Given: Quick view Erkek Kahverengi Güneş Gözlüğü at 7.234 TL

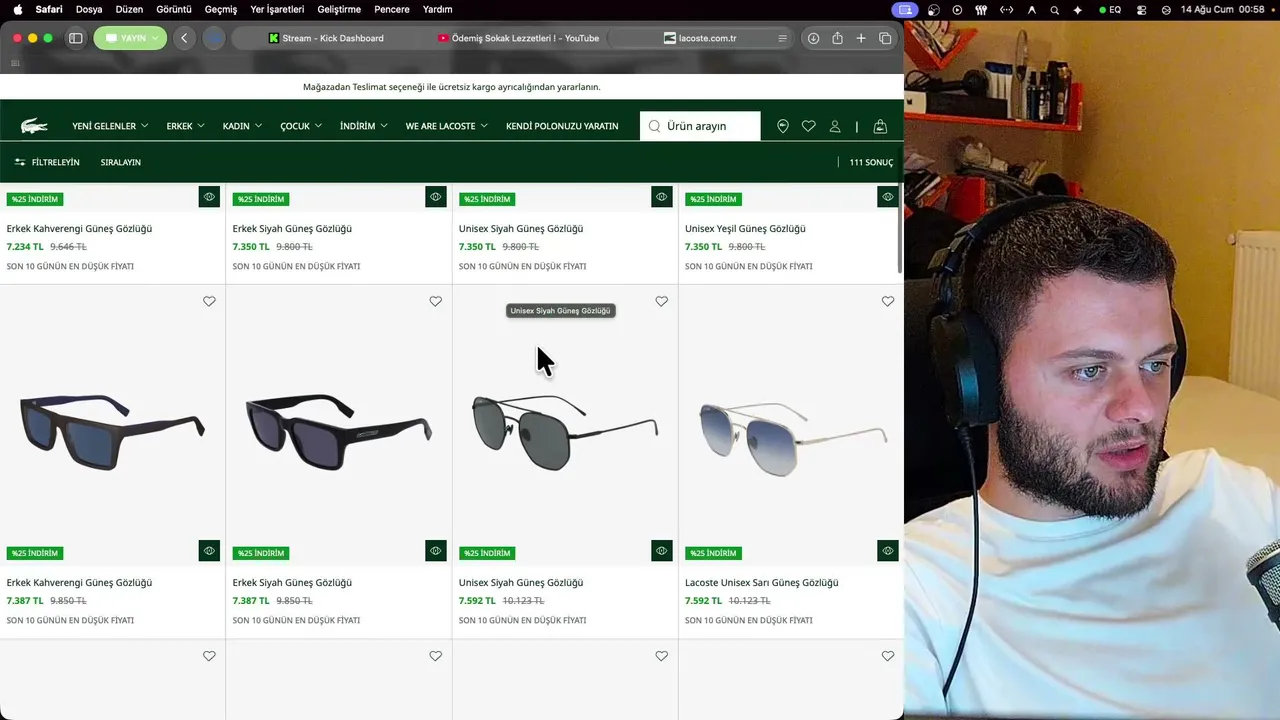Looking at the screenshot, I should [209, 197].
